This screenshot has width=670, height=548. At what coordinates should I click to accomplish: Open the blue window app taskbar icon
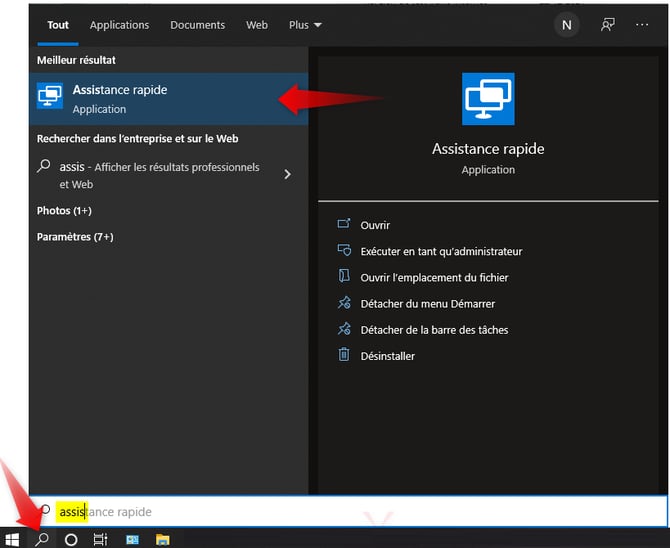click(x=132, y=540)
